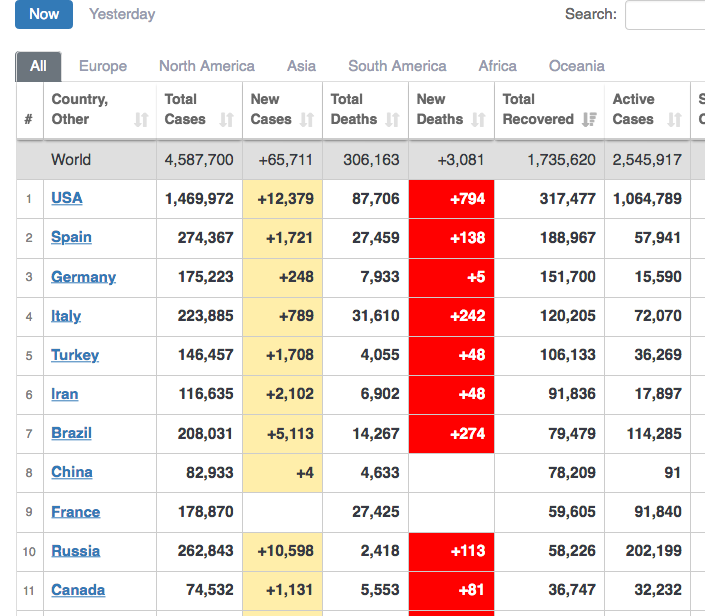Select World new deaths +3,081
This screenshot has height=616, width=705.
[461, 160]
